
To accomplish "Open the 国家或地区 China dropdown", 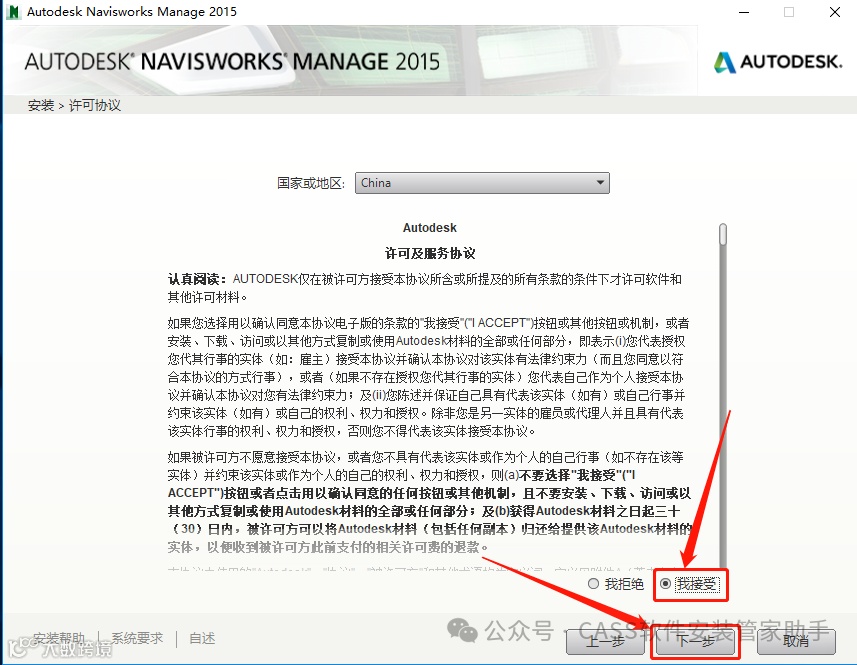I will click(x=482, y=183).
